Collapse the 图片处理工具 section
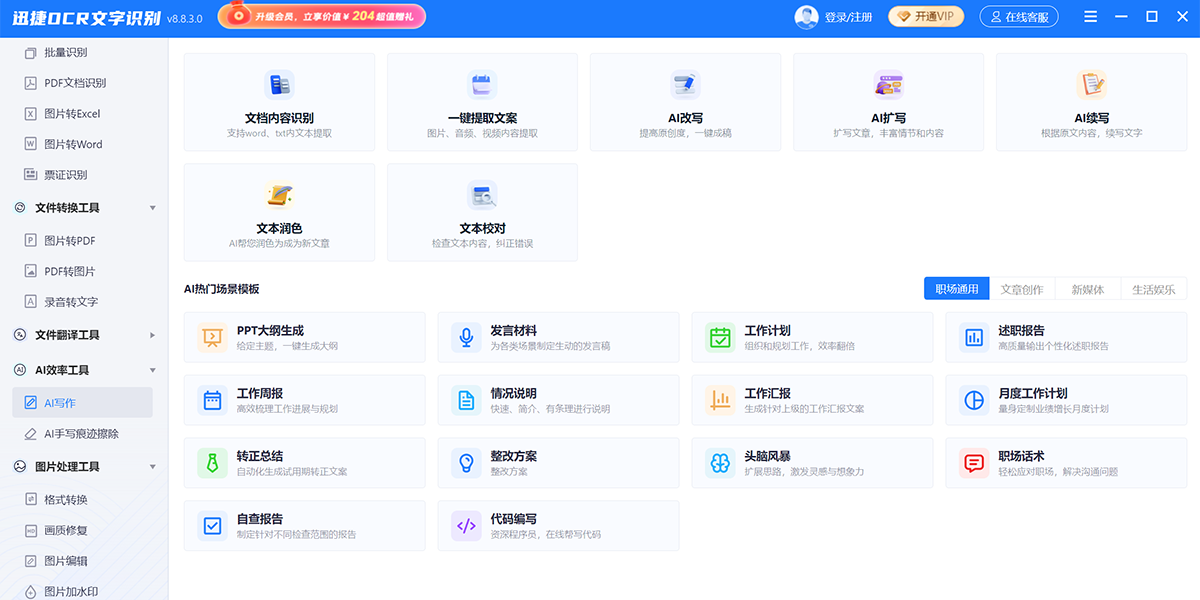 click(x=72, y=466)
